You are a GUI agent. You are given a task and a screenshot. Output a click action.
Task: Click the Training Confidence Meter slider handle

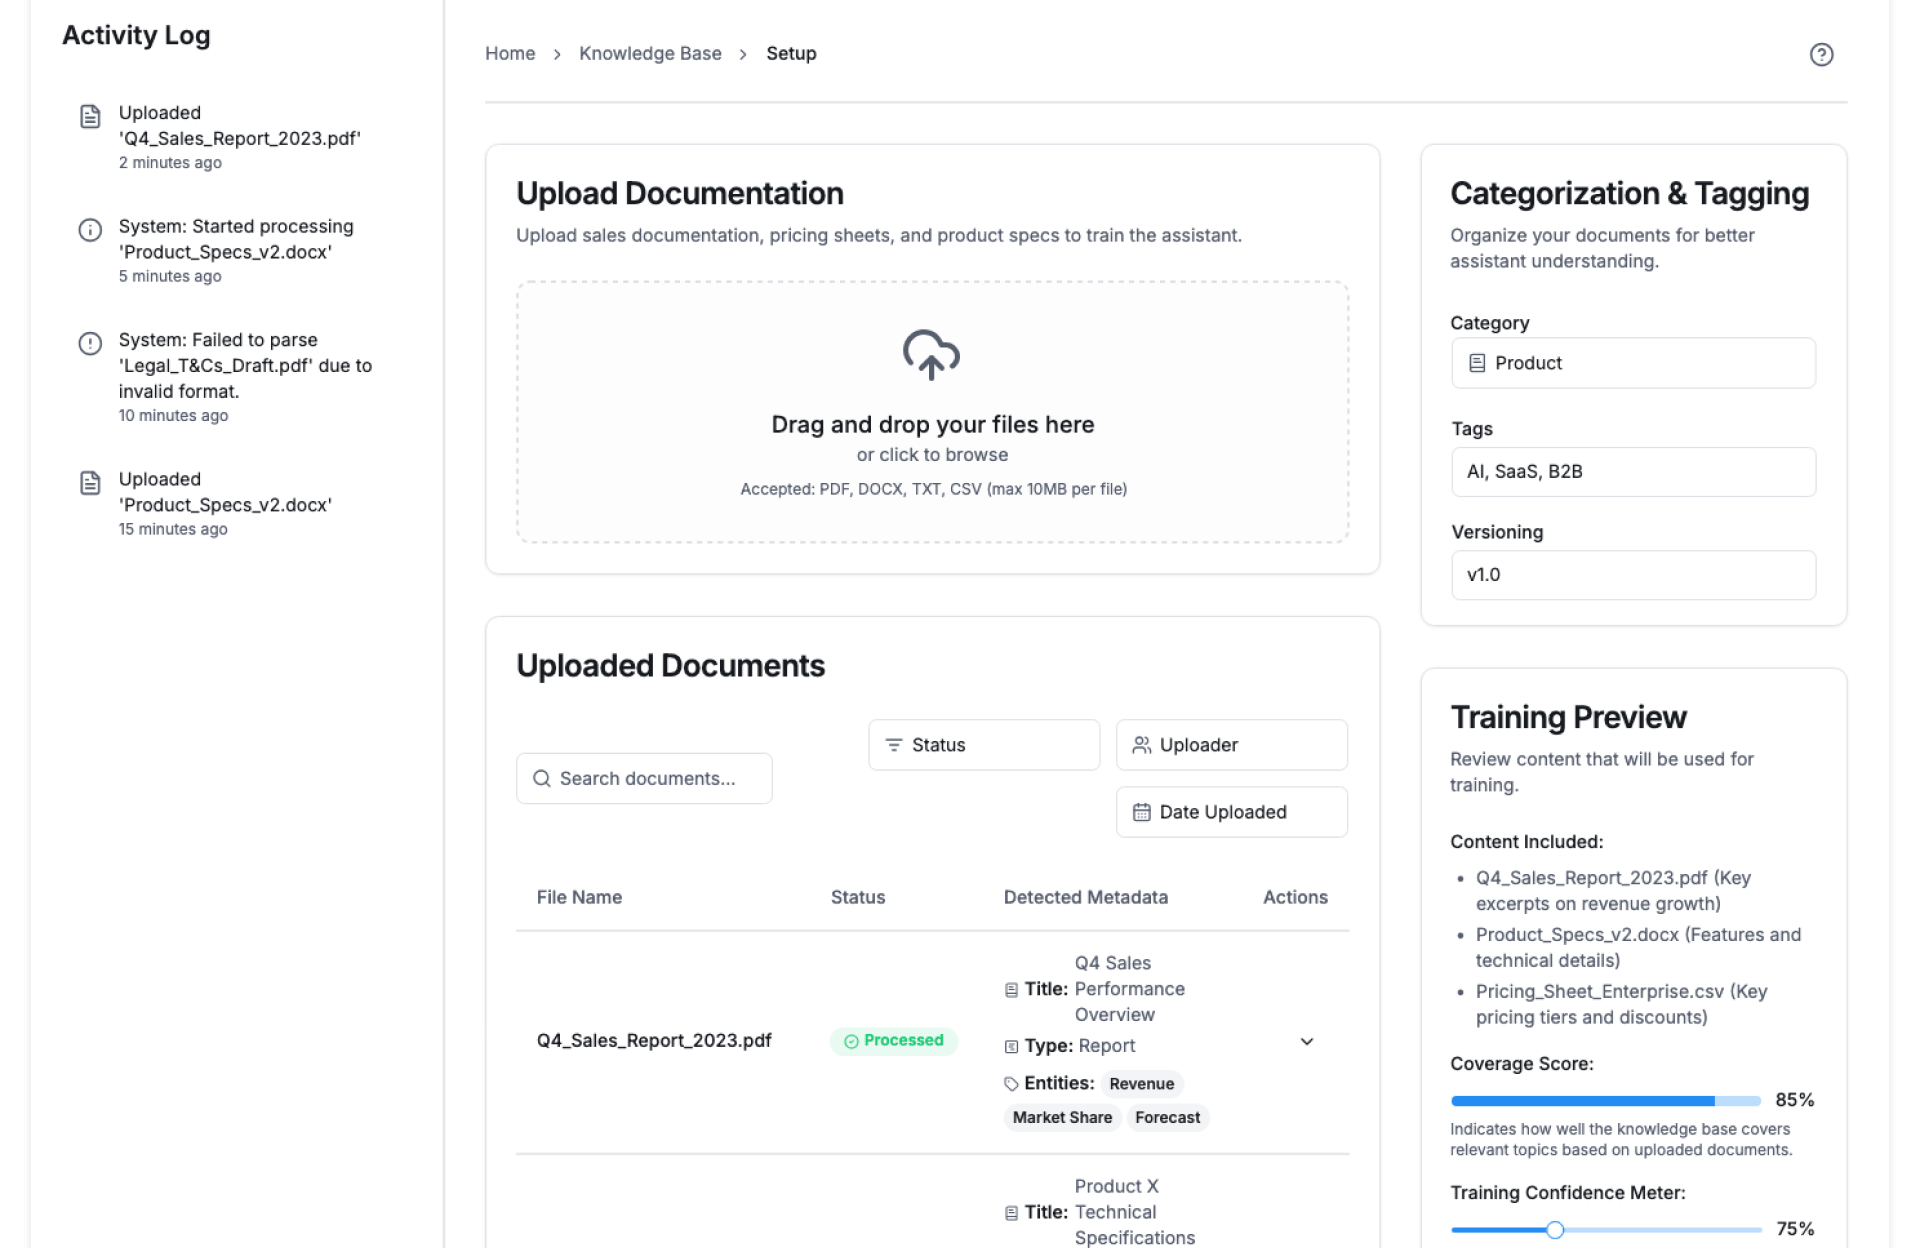pos(1554,1230)
